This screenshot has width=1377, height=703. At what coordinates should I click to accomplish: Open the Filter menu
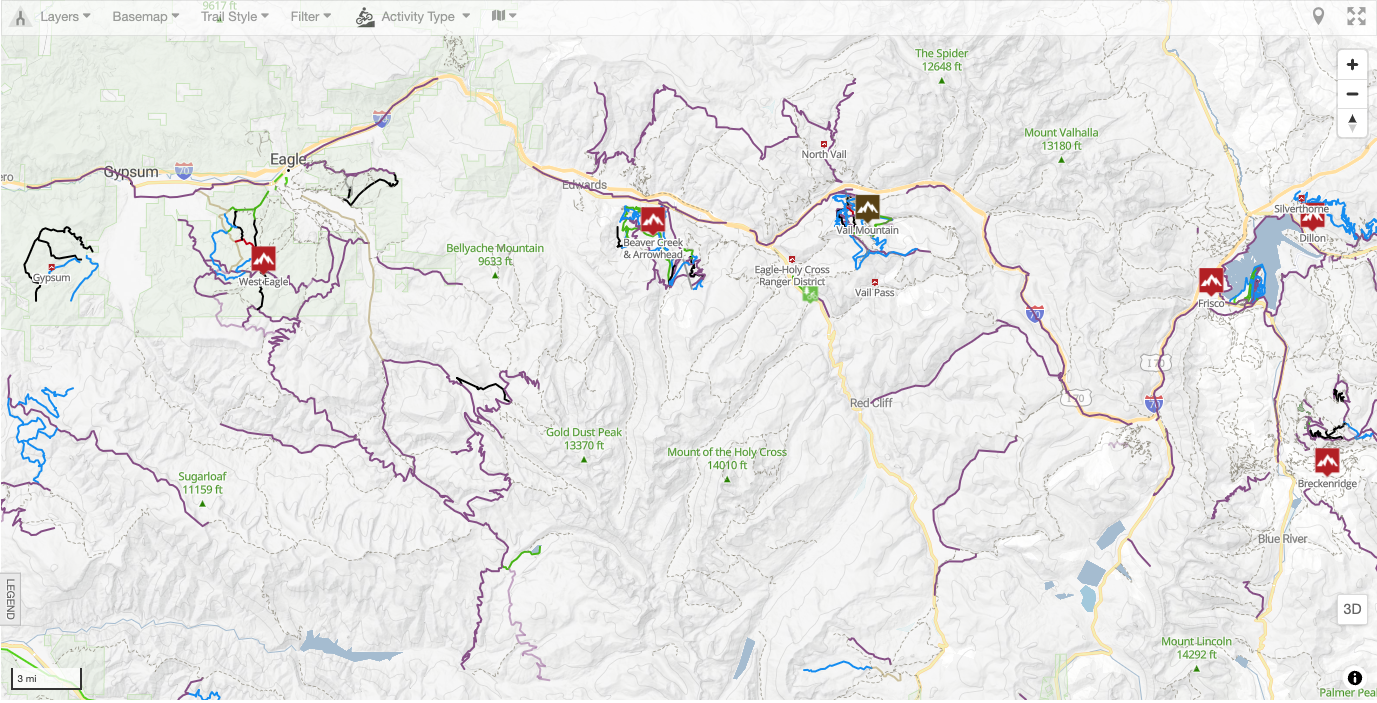pos(308,16)
